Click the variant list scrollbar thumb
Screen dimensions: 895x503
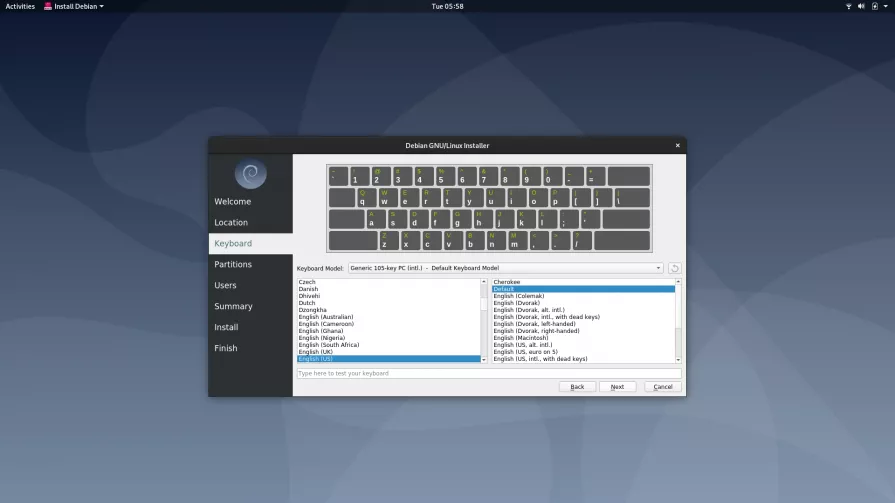point(678,305)
